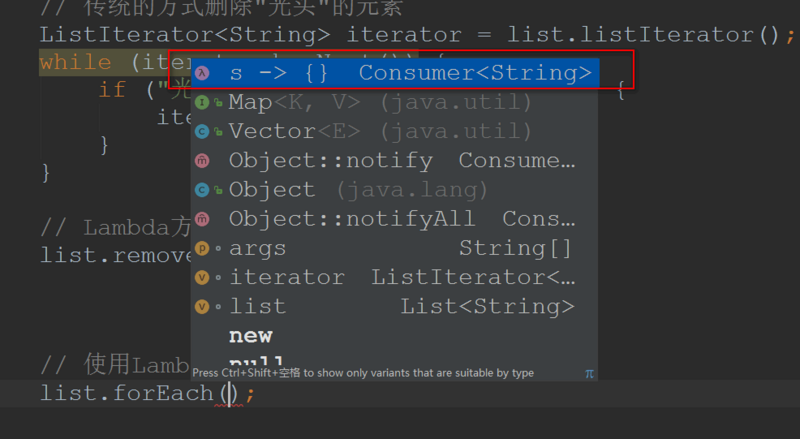The image size is (800, 439).
Task: Select the new keyword suggestion
Action: [251, 335]
